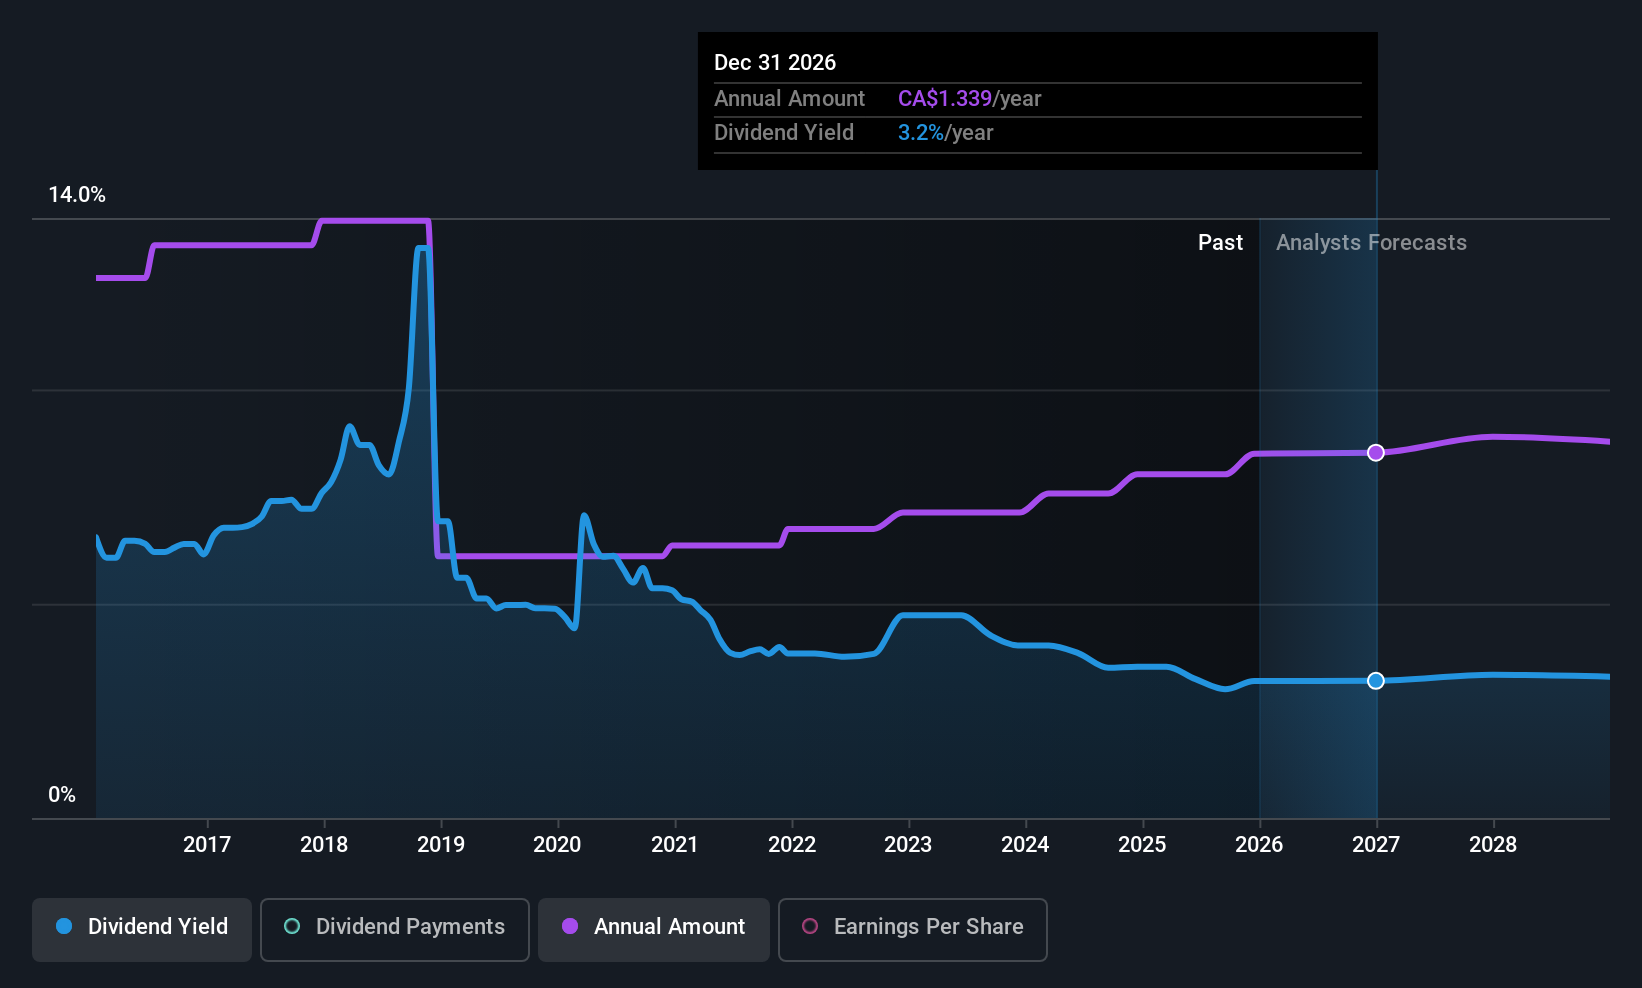
Task: Click the blue 3.2% Dividend Yield value in tooltip
Action: point(920,132)
